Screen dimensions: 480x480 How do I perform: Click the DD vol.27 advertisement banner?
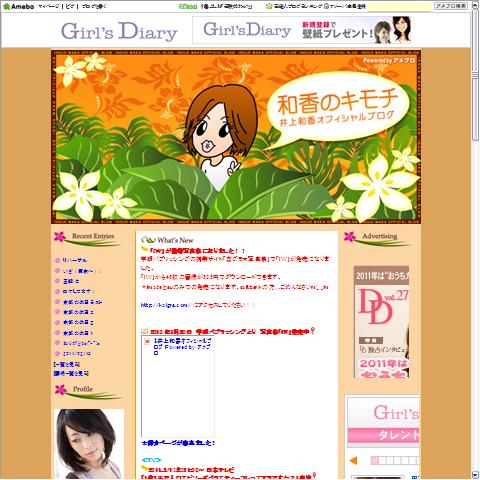382,322
